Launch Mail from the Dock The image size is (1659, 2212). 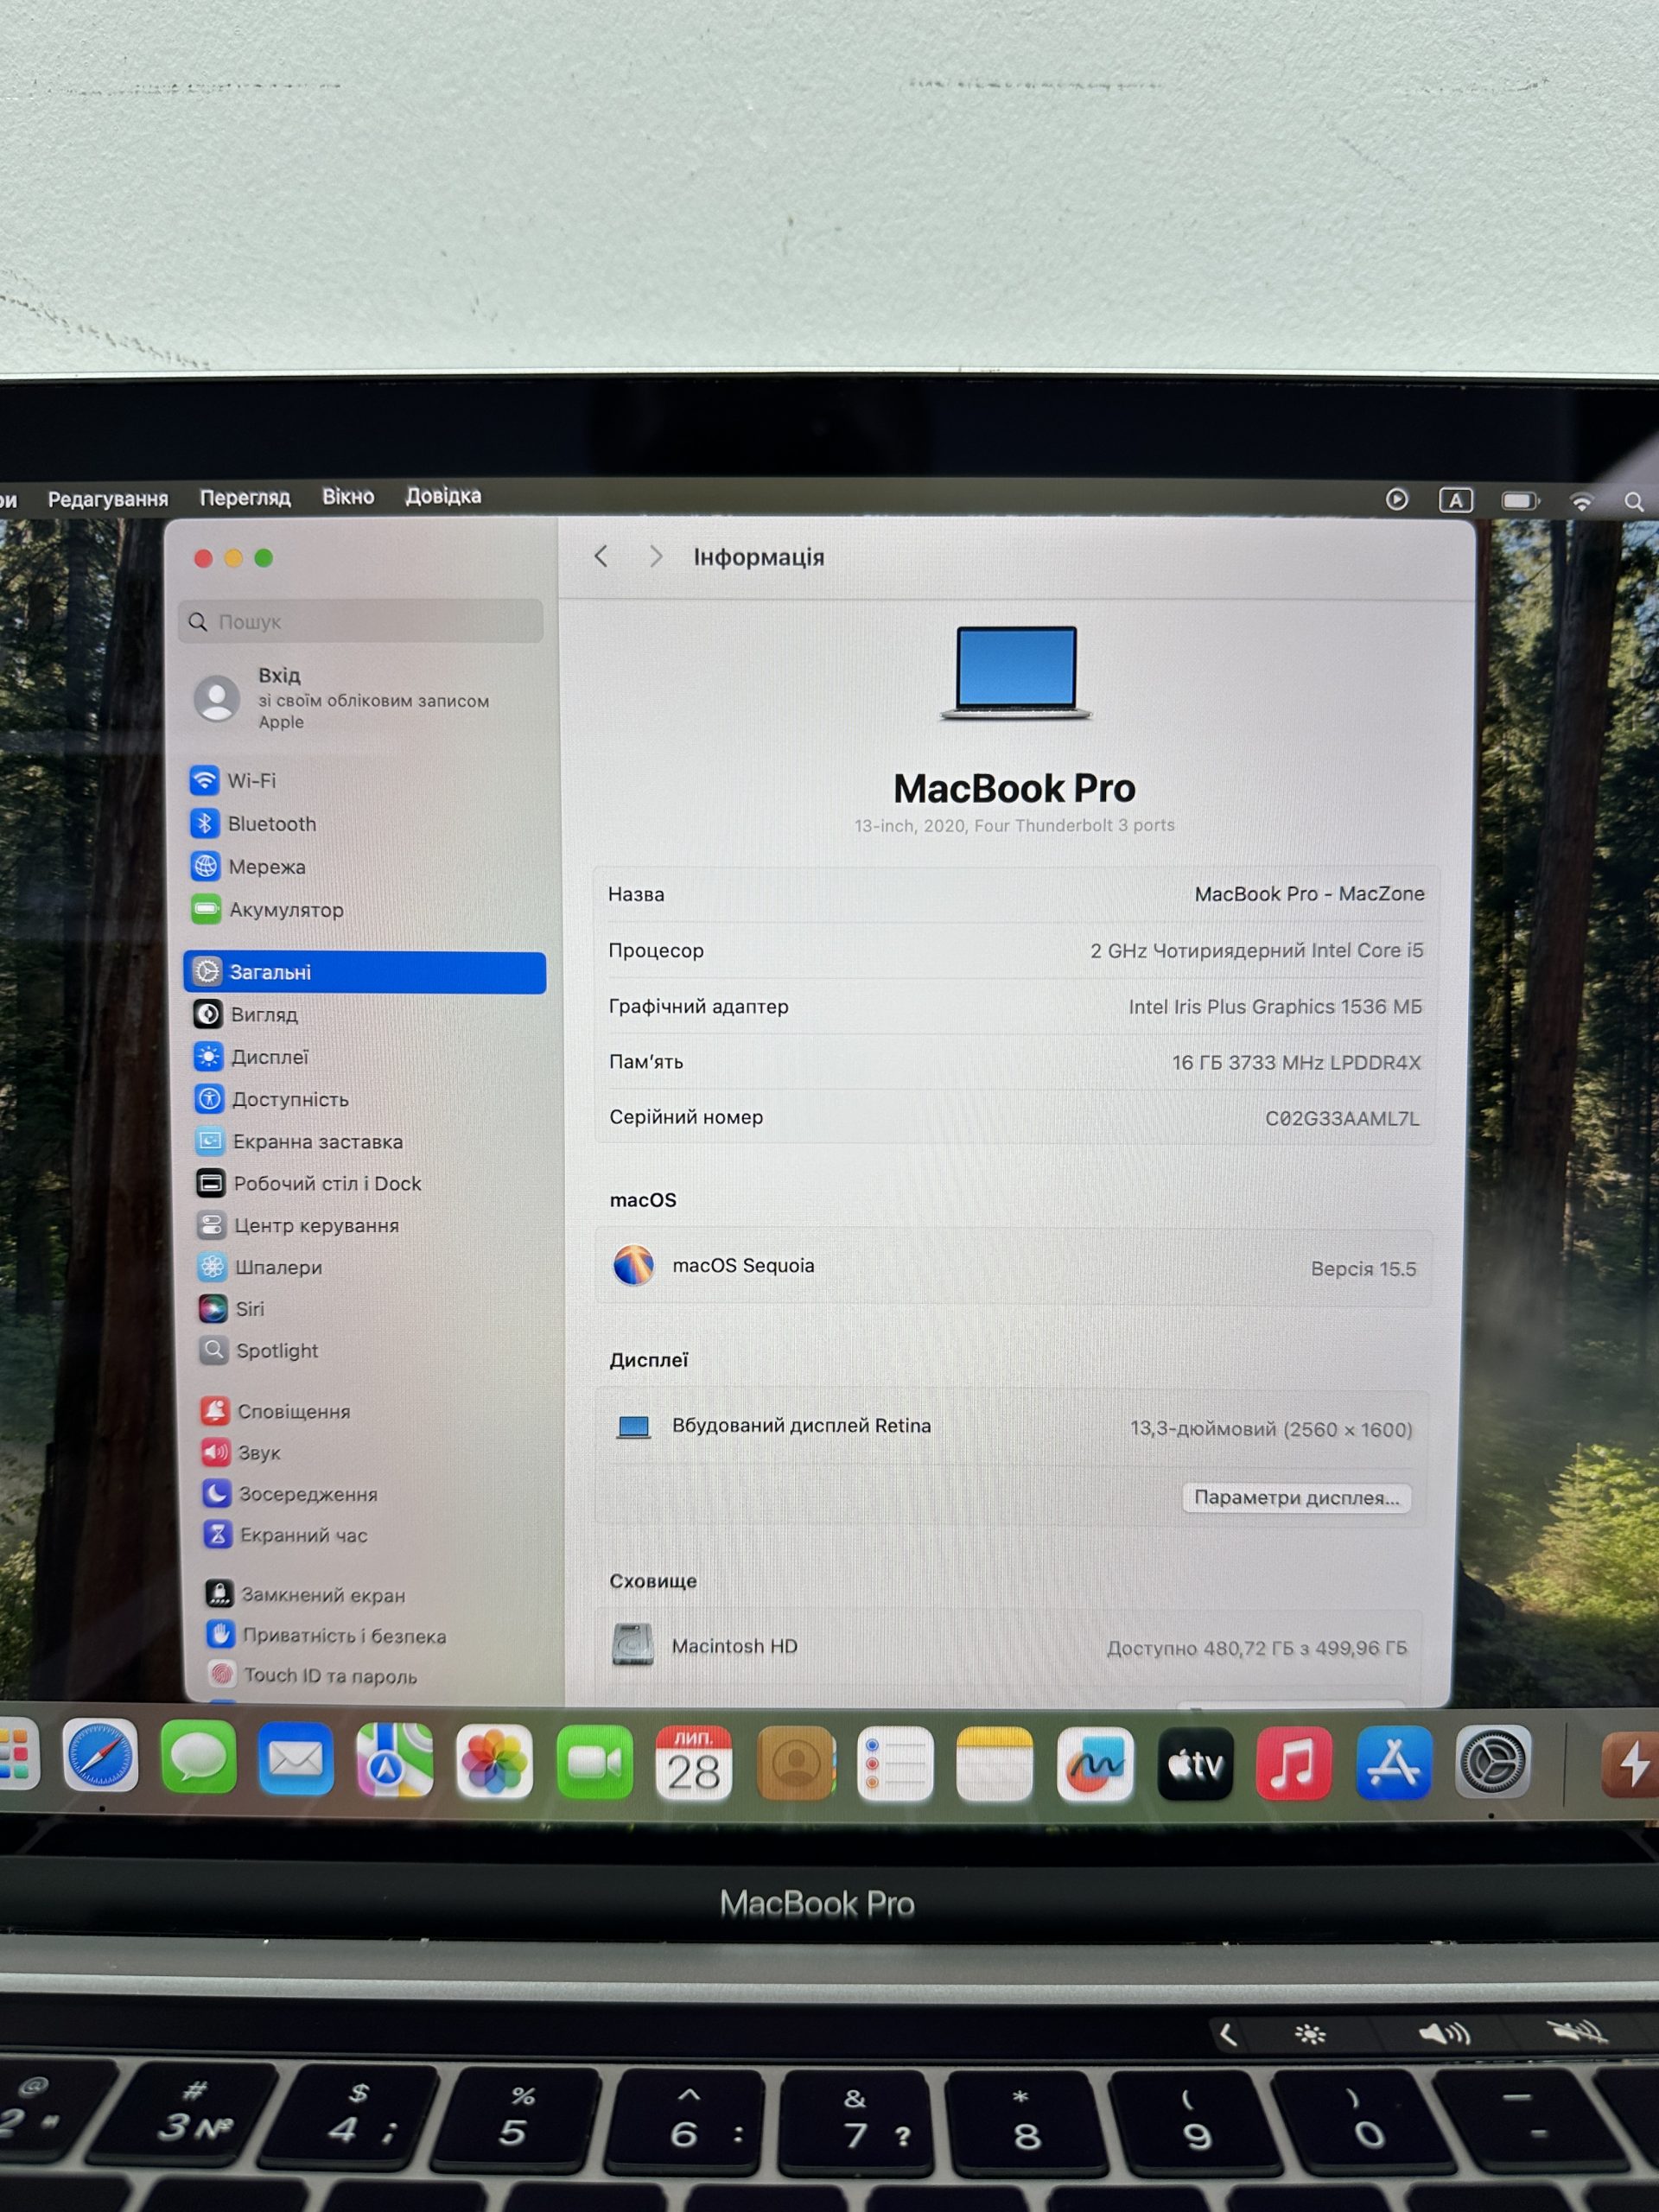tap(296, 1759)
